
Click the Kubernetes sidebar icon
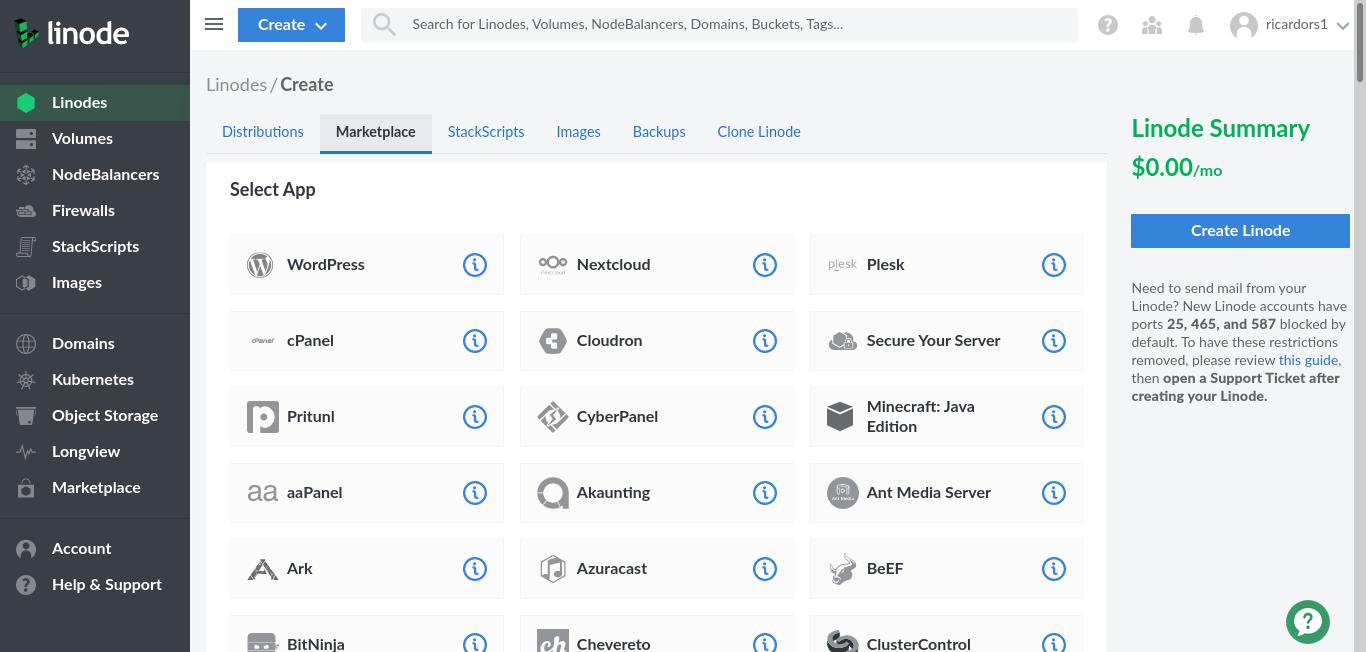point(26,380)
